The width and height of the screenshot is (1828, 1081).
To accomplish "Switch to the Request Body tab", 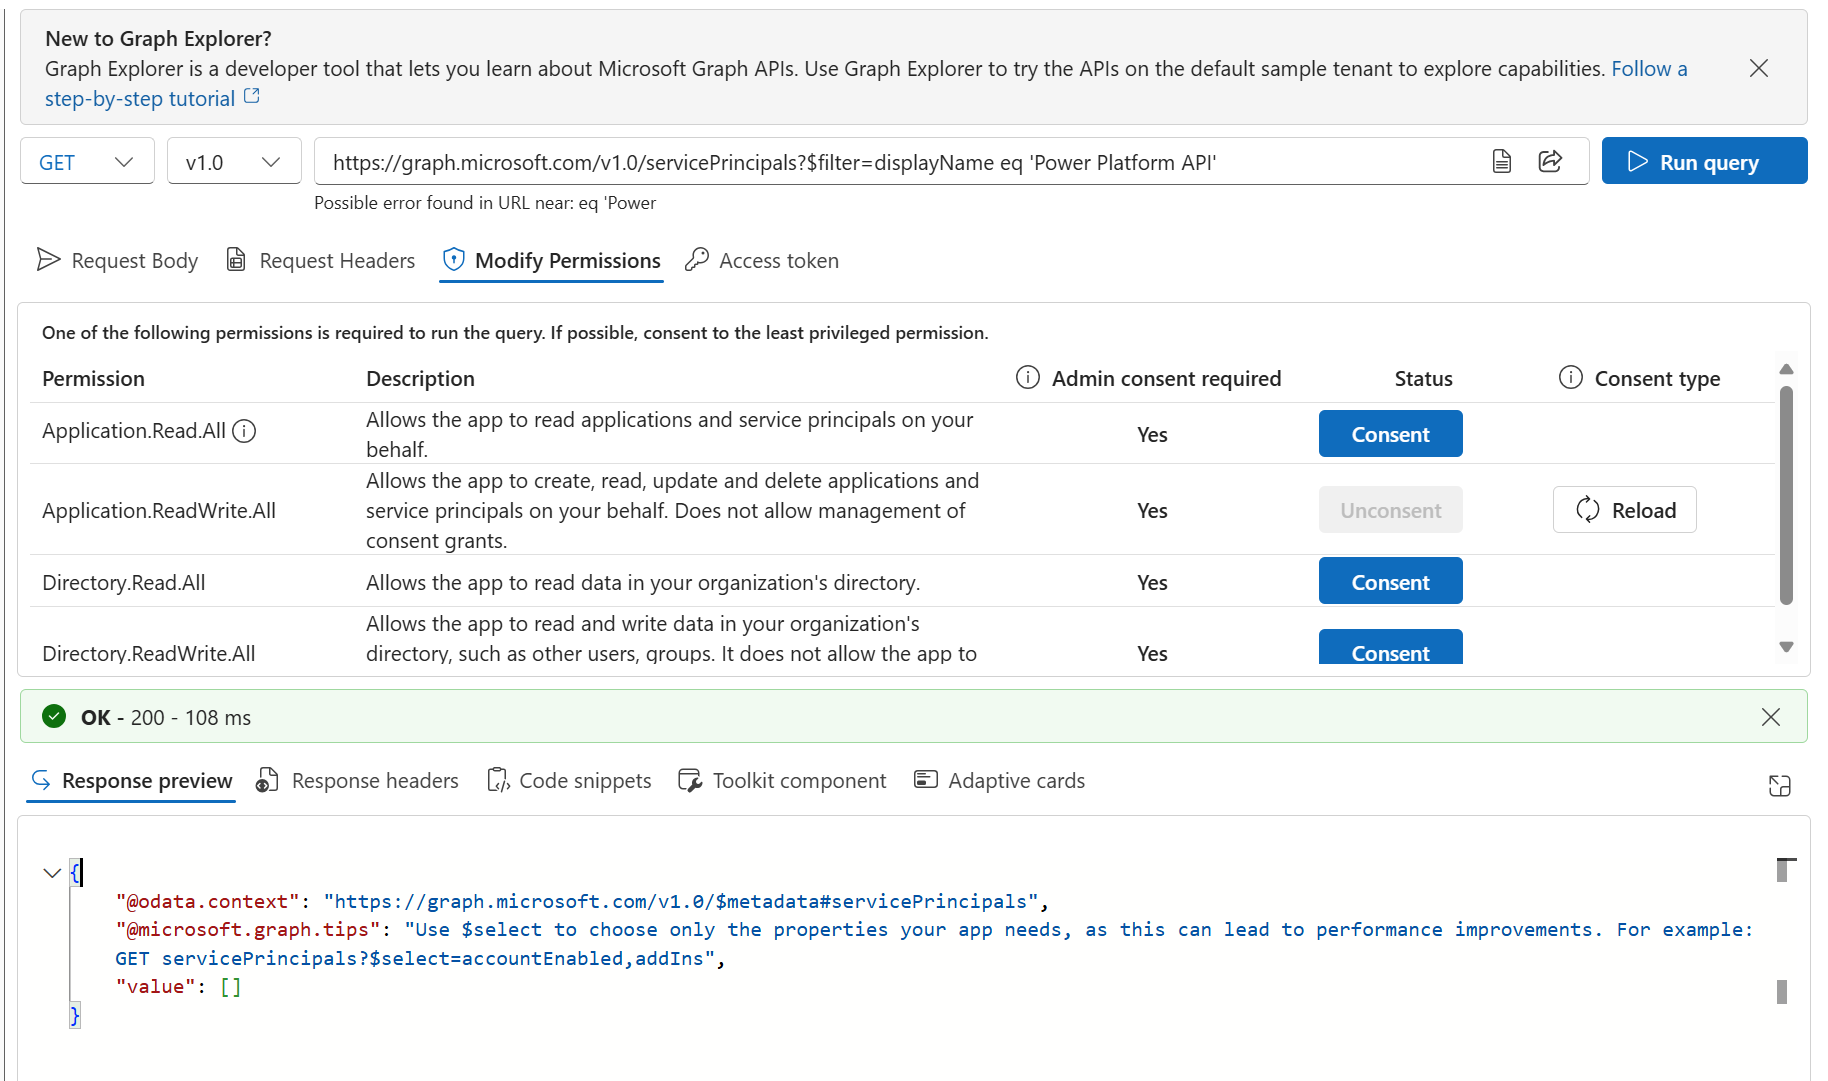I will point(117,260).
